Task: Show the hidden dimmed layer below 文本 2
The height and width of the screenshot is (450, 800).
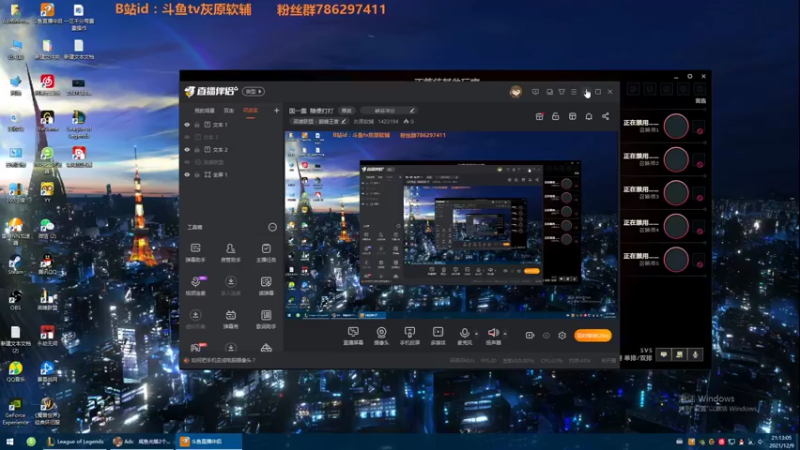Action: pyautogui.click(x=187, y=162)
